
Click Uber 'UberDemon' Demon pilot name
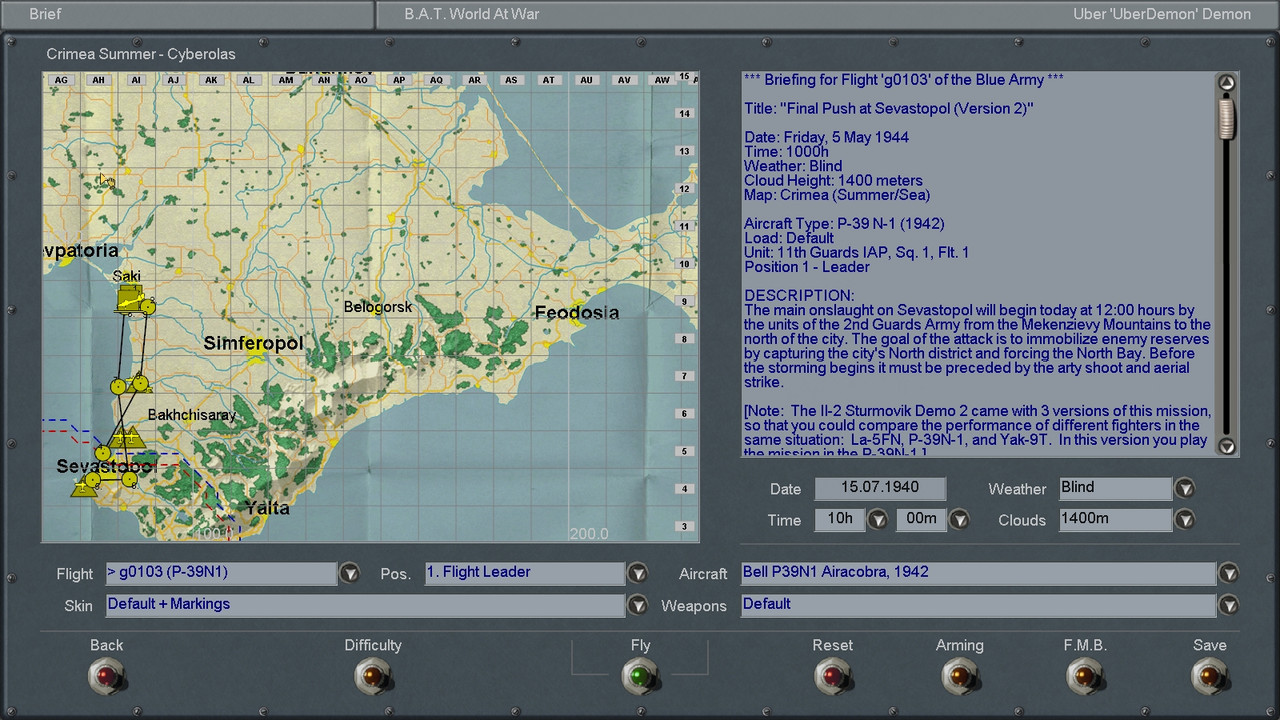click(x=1162, y=14)
